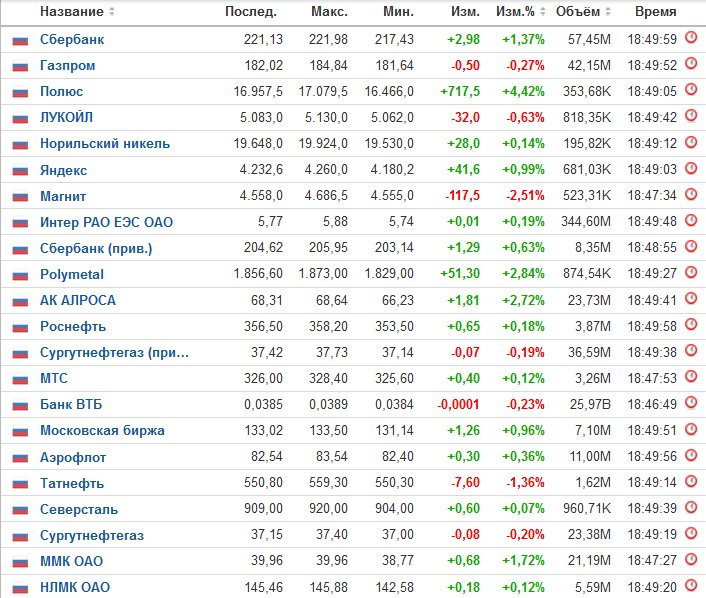
Task: Click the Russian flag icon beside Сбербанк
Action: click(20, 41)
